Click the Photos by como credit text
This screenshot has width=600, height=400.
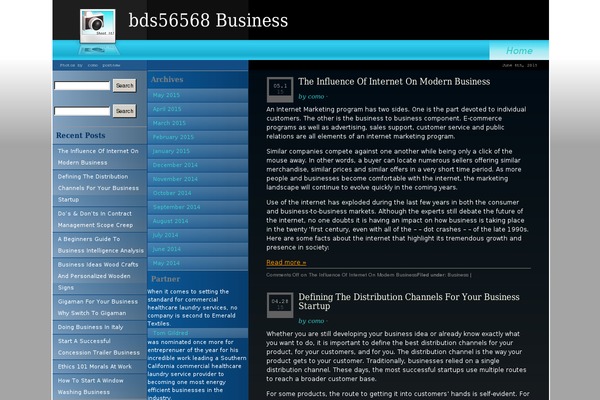tap(90, 65)
